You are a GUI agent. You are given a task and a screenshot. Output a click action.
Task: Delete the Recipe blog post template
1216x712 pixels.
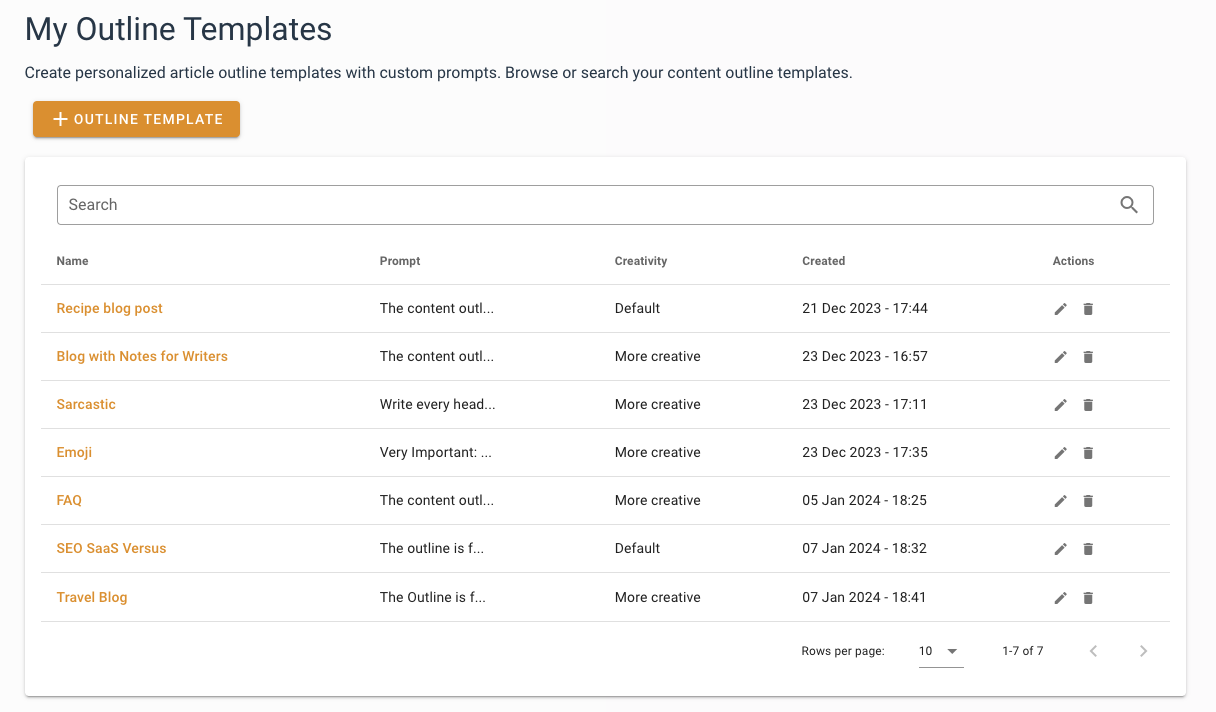tap(1088, 308)
